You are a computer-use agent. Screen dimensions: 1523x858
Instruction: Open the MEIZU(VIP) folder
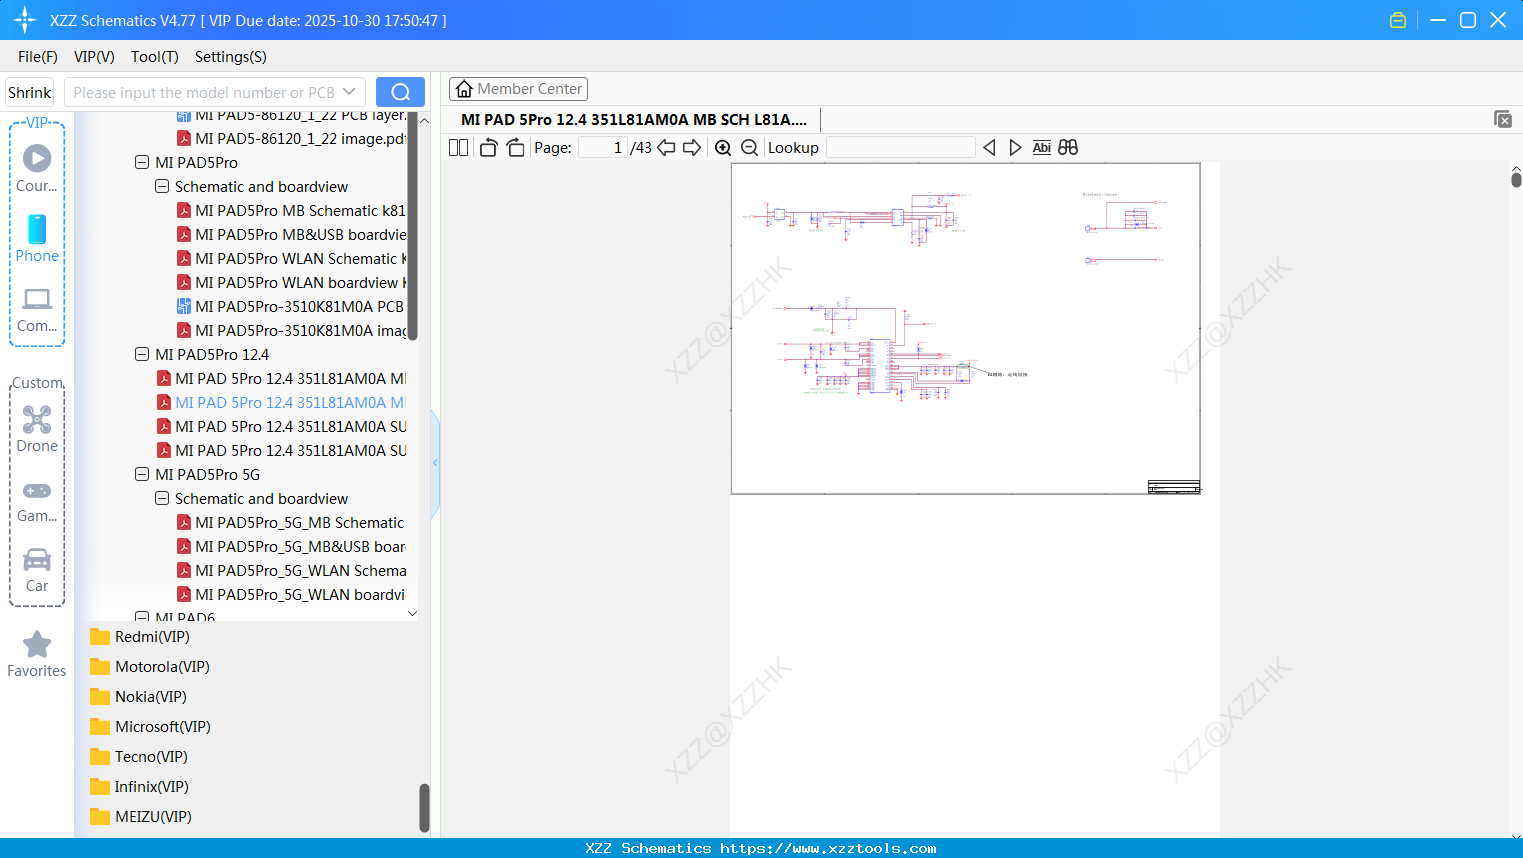141,817
